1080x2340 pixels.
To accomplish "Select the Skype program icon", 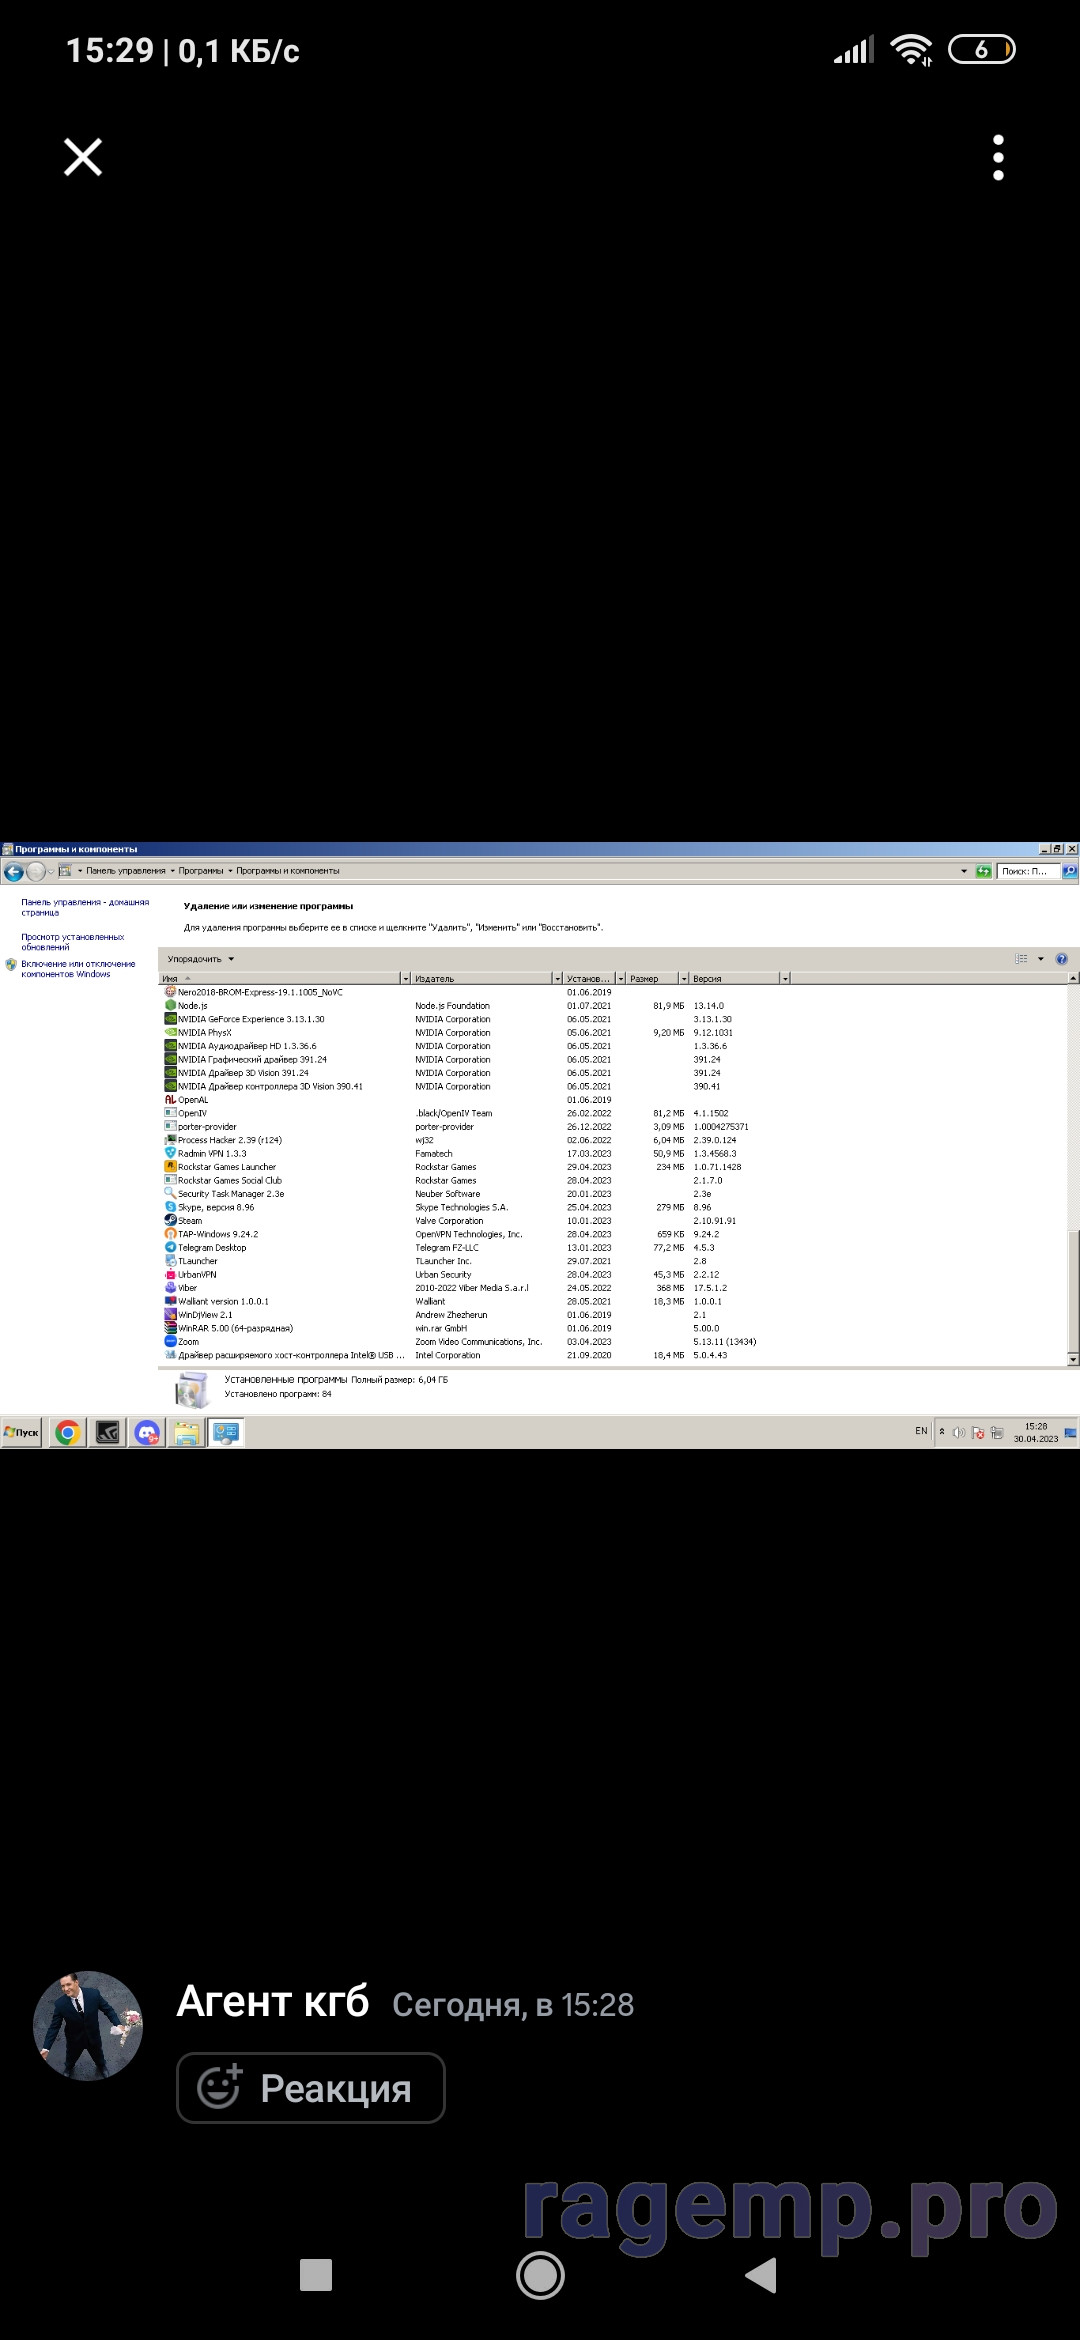I will (170, 1207).
